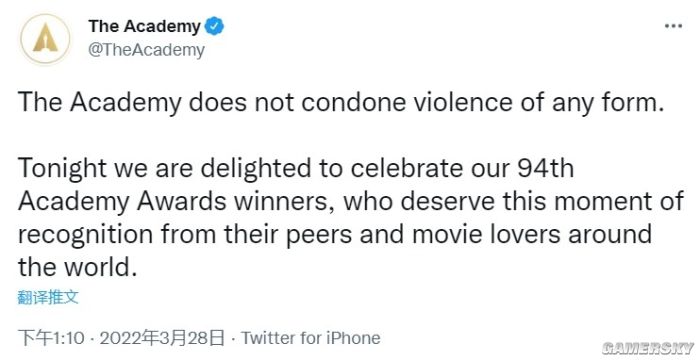This screenshot has width=700, height=360.
Task: Click the final line "the world."
Action: 77,268
